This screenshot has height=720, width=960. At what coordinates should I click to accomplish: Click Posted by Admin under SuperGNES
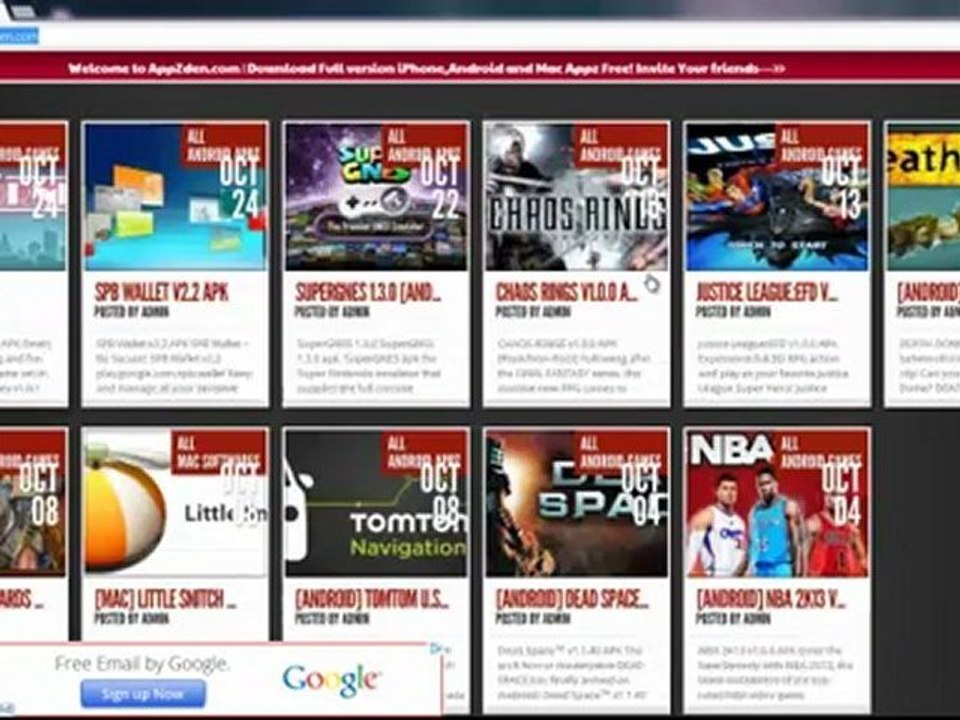pyautogui.click(x=332, y=312)
